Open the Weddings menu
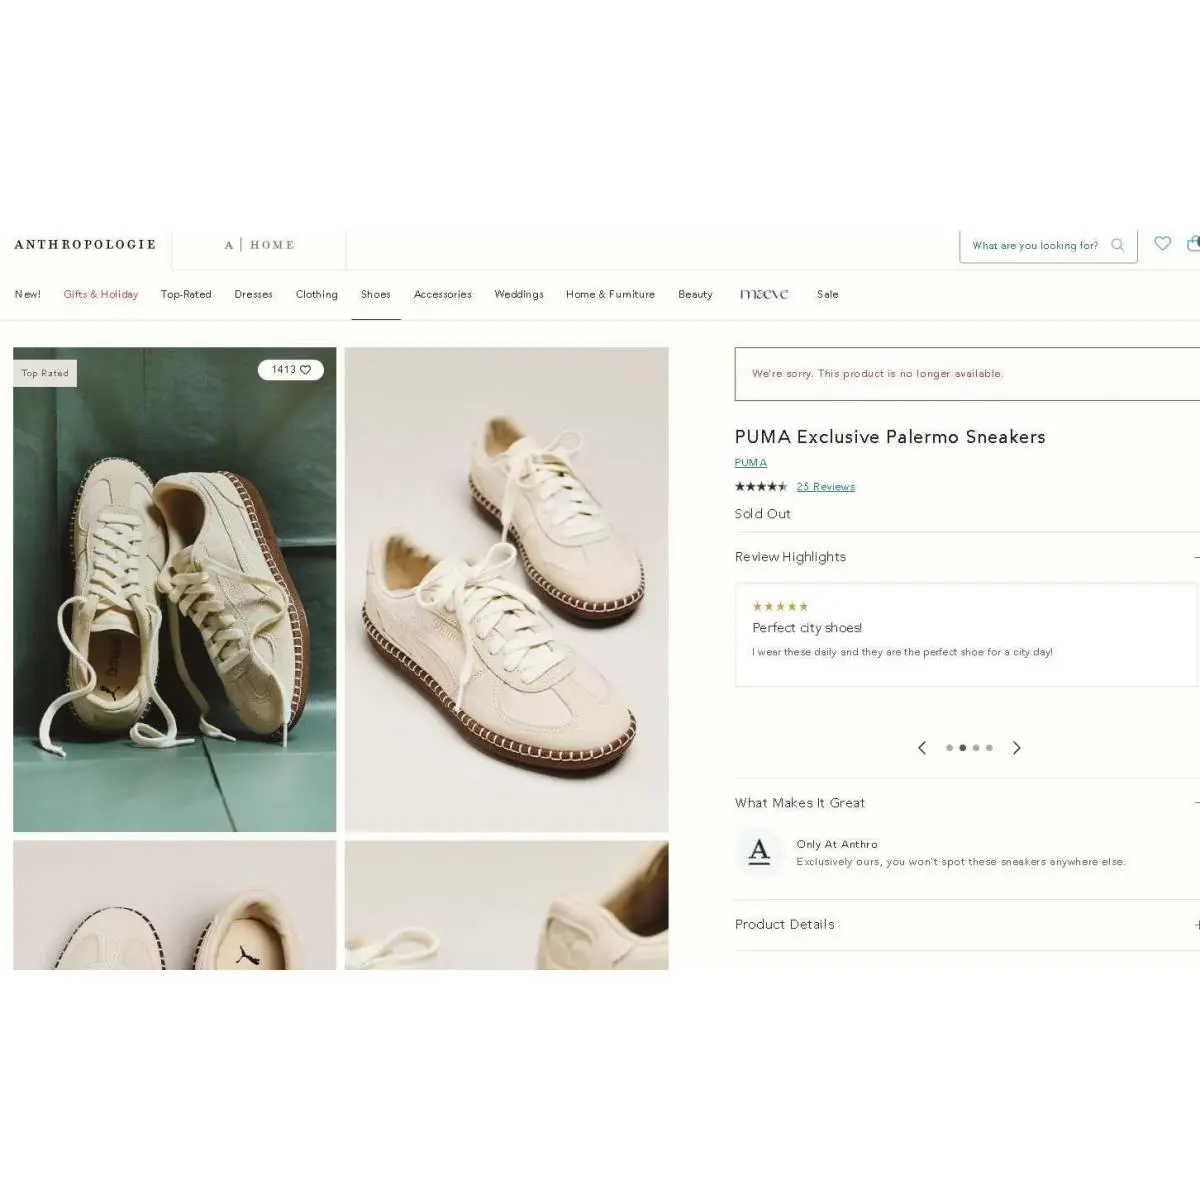Screen dimensions: 1200x1200 pos(519,294)
